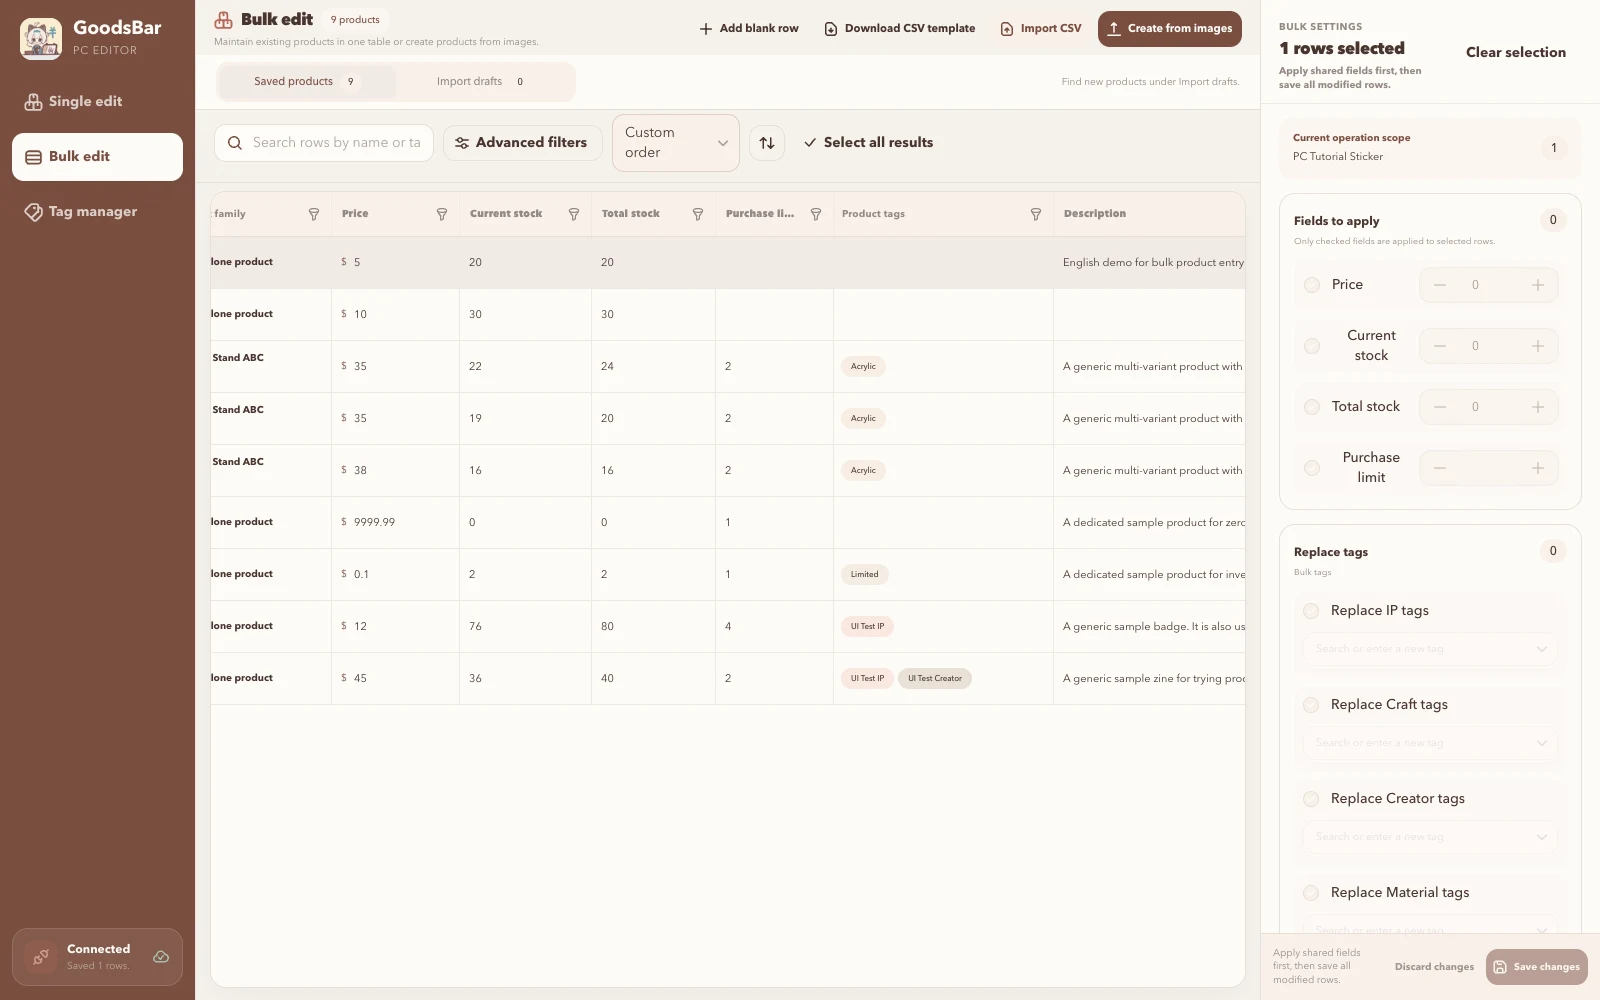Toggle sort direction arrows icon
The width and height of the screenshot is (1600, 1000).
click(767, 143)
